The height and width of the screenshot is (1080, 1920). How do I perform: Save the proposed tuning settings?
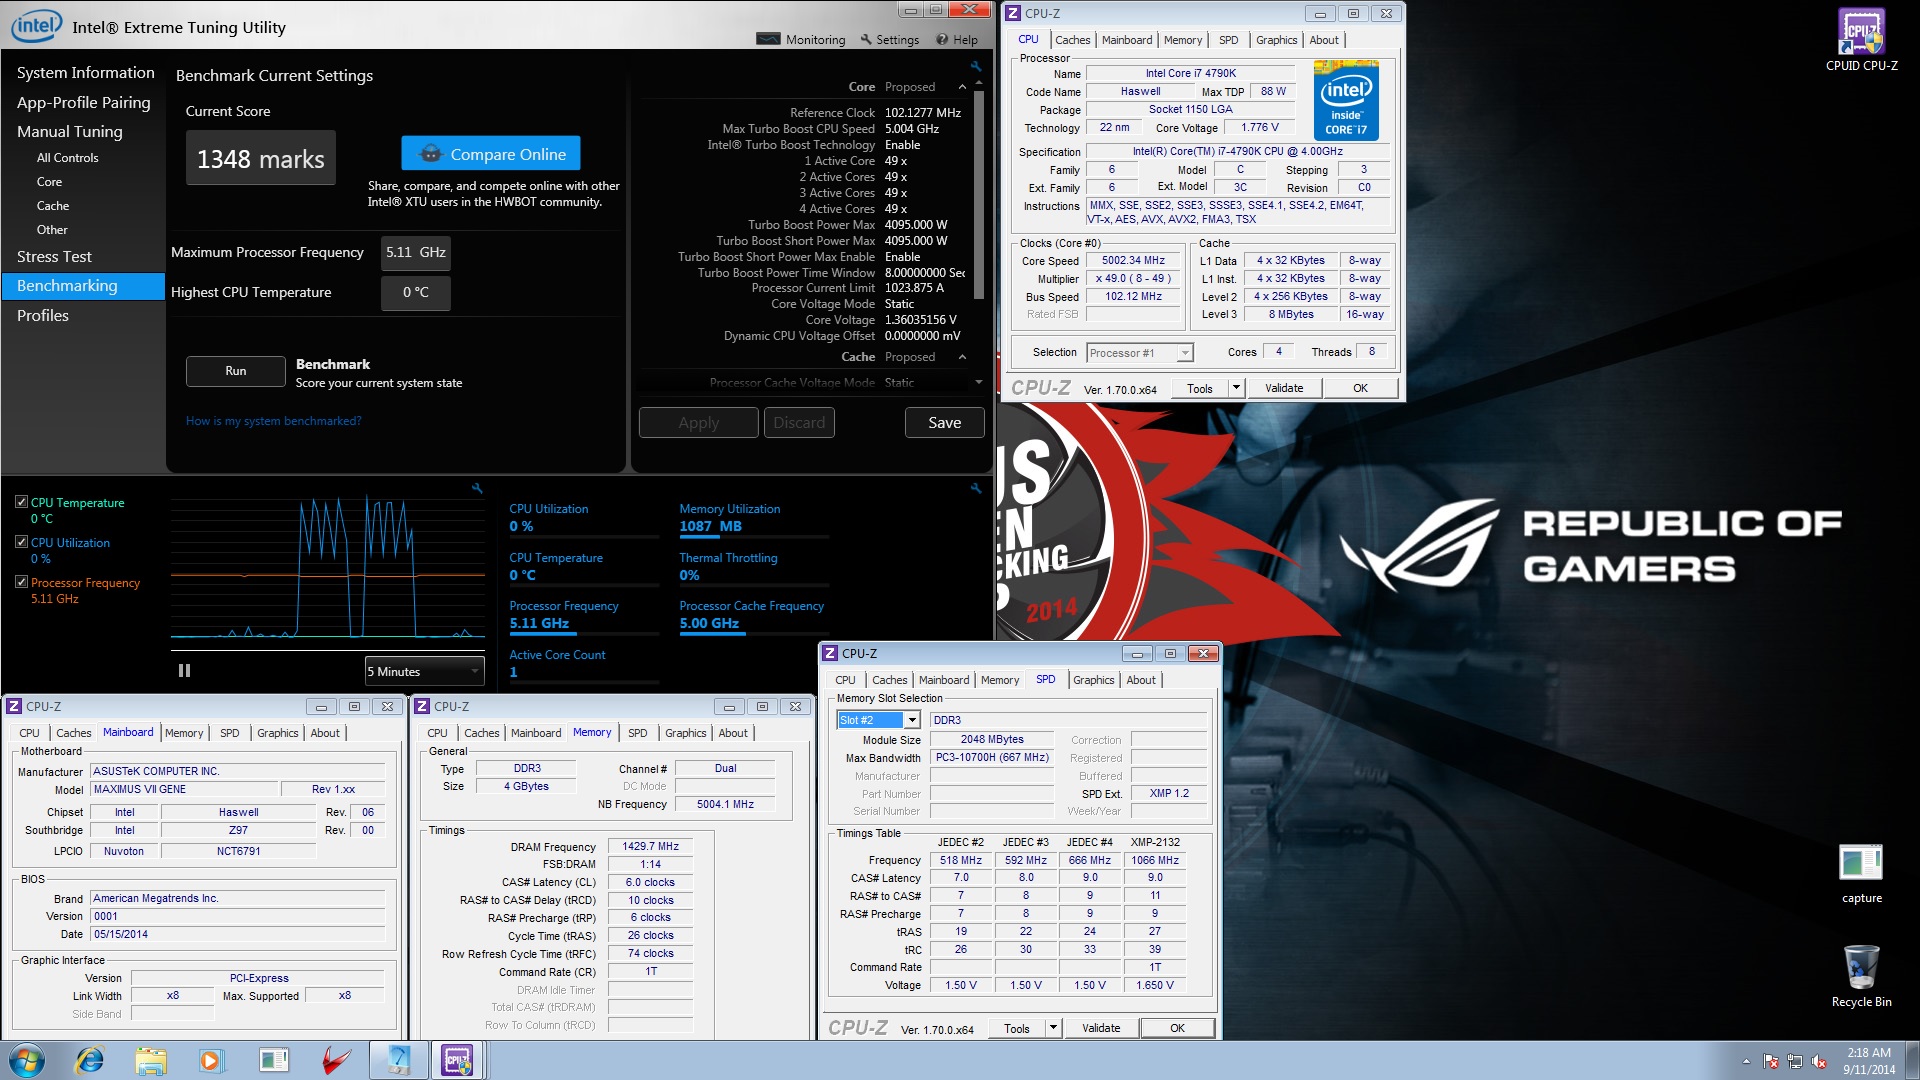point(944,423)
